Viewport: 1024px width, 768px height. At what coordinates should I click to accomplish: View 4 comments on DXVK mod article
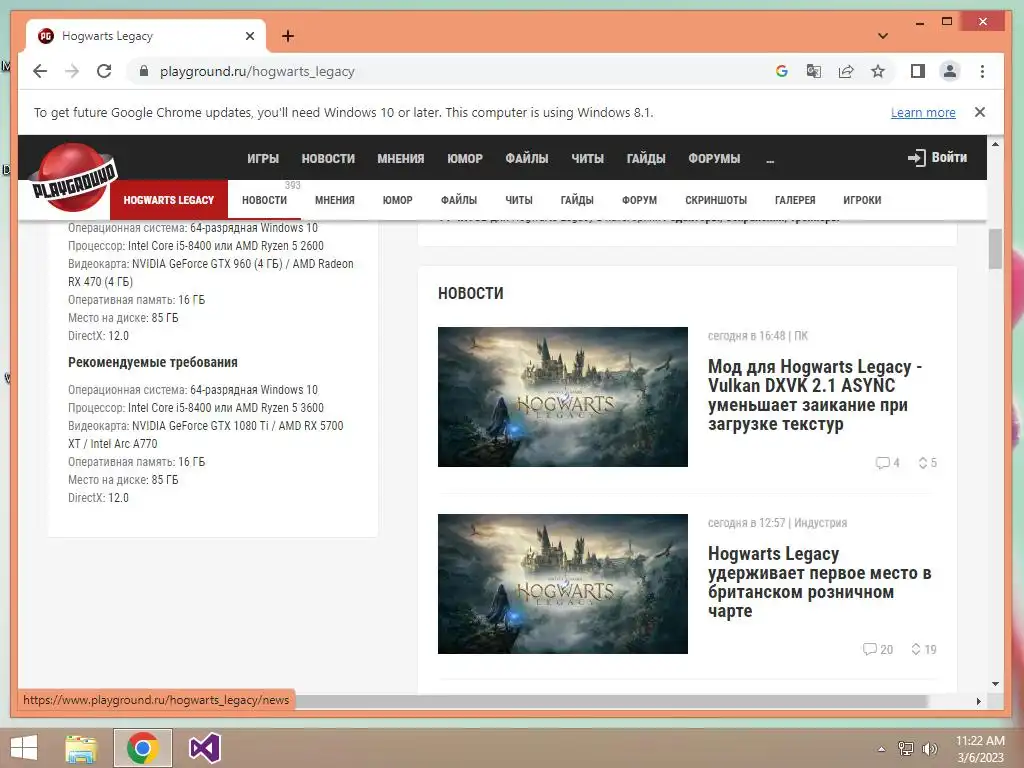coord(888,463)
